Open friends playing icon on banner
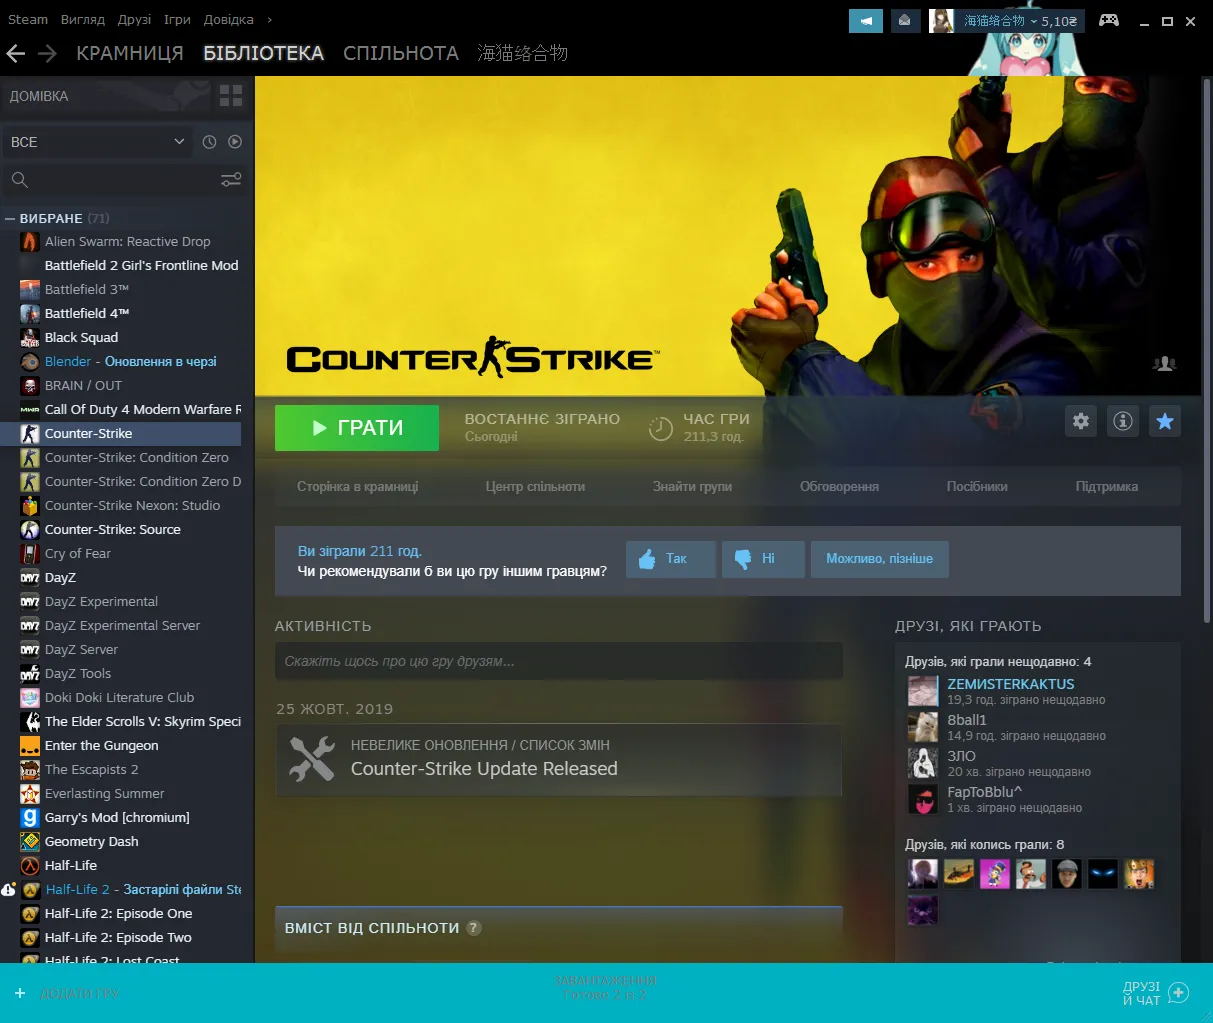This screenshot has height=1023, width=1213. [x=1164, y=364]
